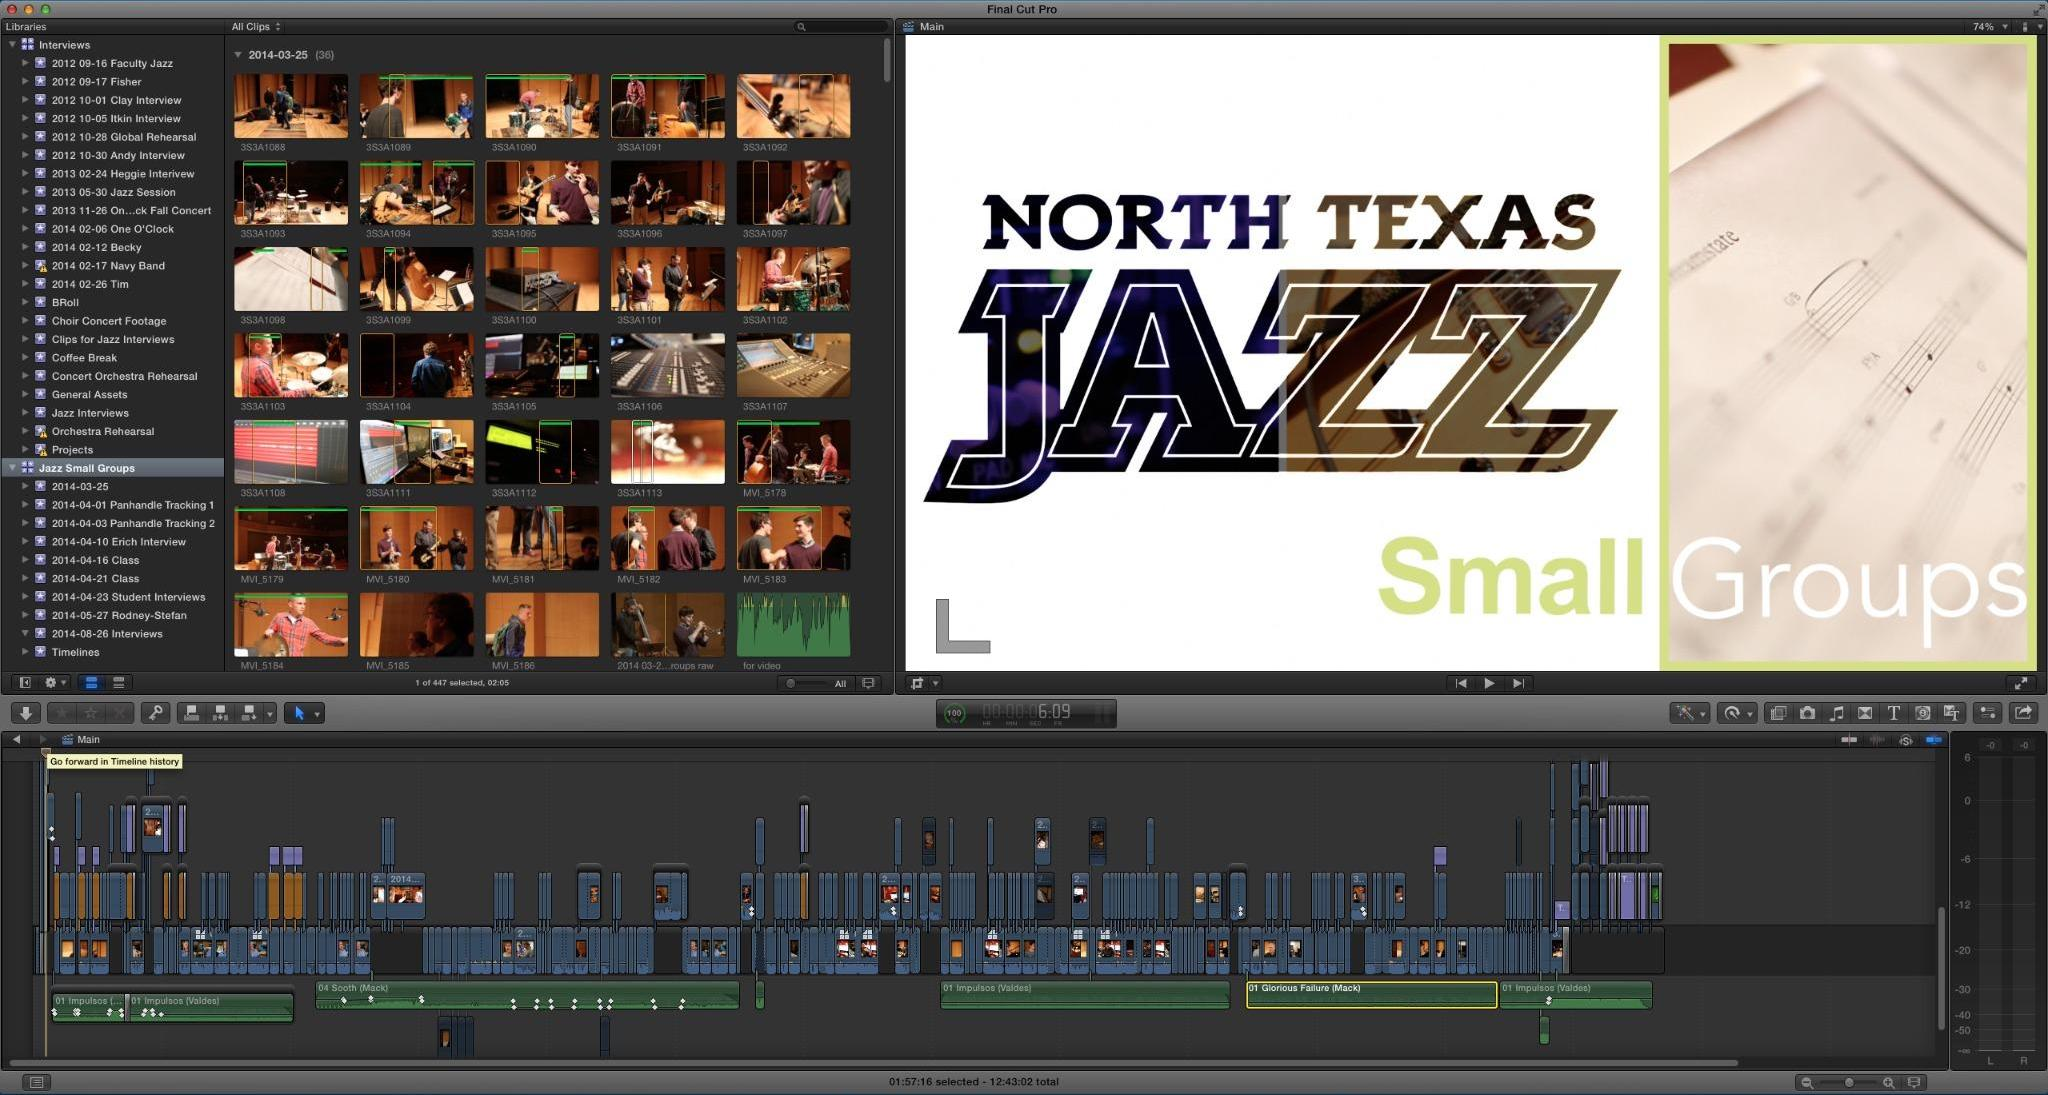
Task: Open the Timeline Index at bottom left
Action: [x=36, y=1082]
